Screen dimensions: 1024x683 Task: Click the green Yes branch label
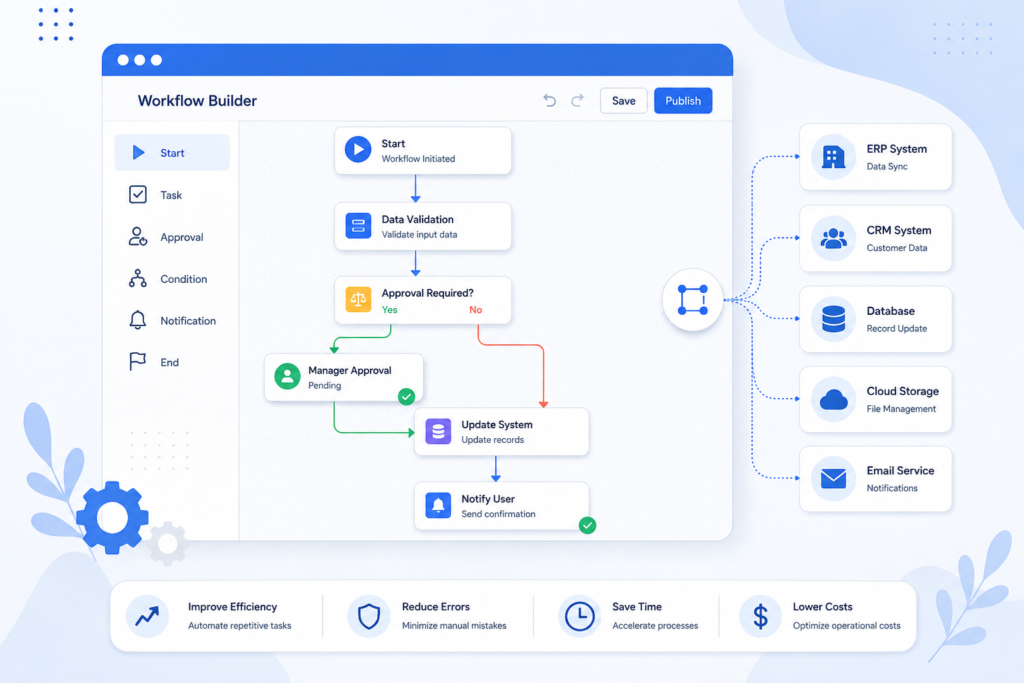pyautogui.click(x=389, y=310)
